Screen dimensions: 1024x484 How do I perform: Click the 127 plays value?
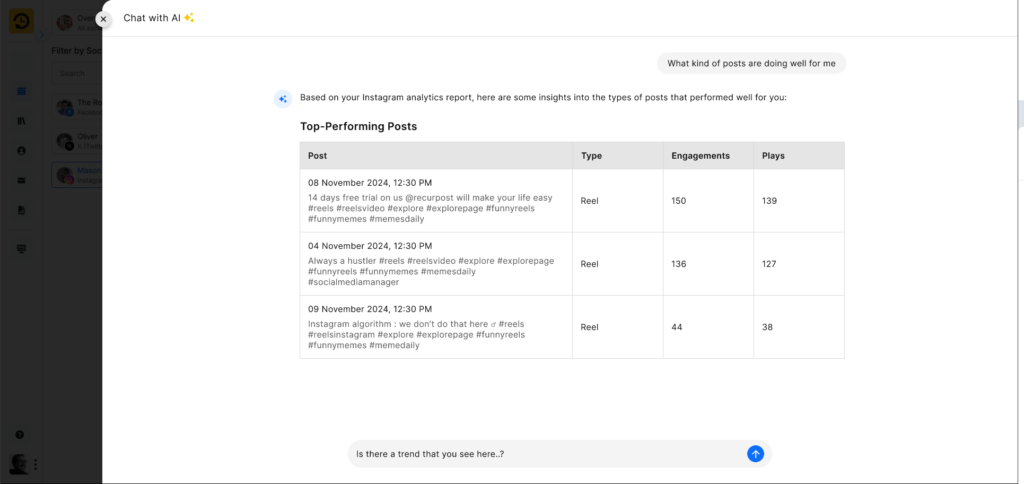point(769,264)
